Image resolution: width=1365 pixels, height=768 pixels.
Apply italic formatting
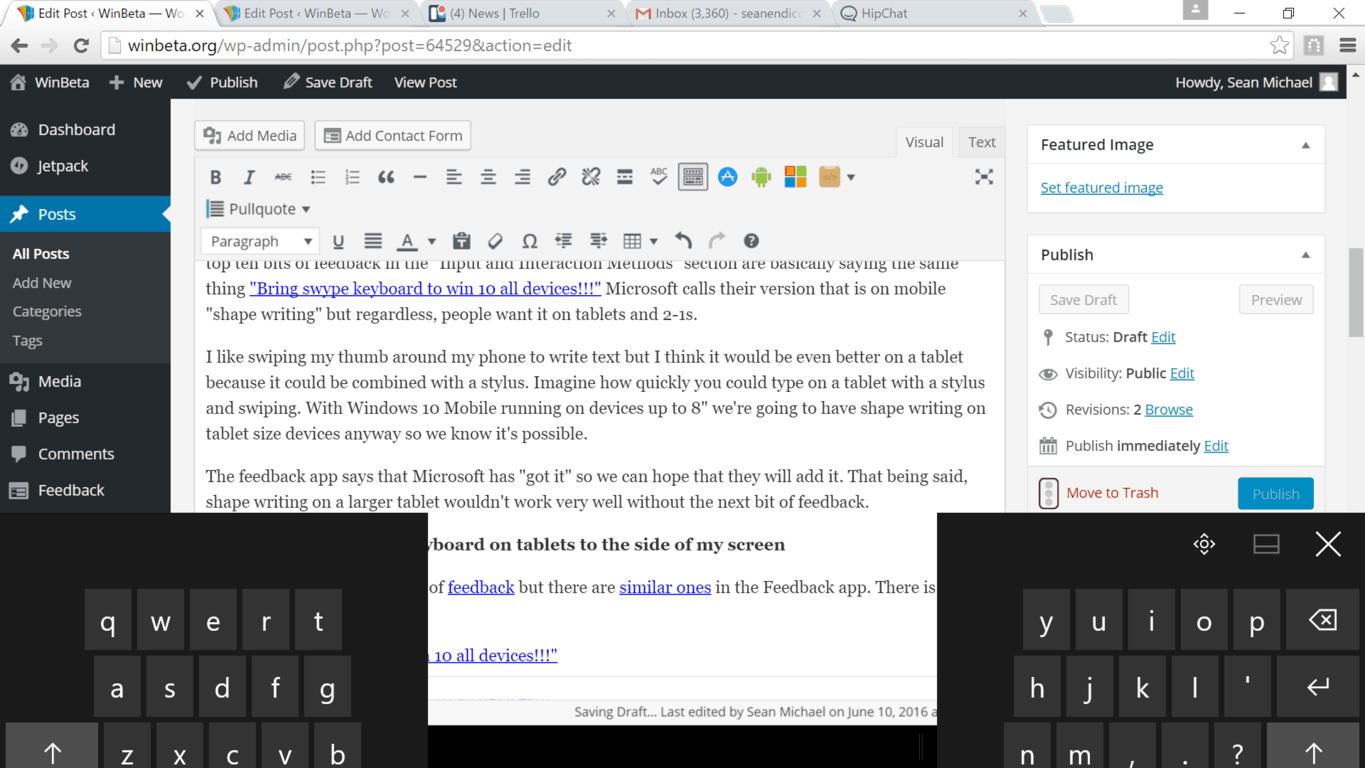[249, 177]
